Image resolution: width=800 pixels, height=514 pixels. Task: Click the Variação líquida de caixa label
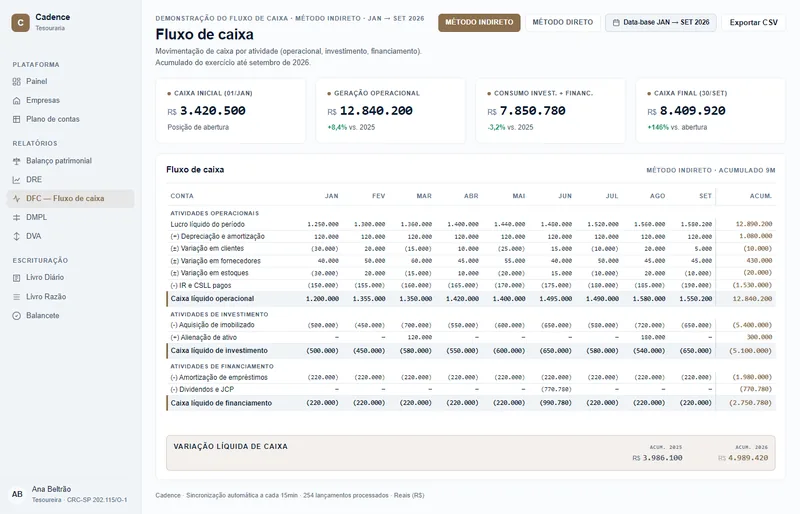click(x=231, y=447)
